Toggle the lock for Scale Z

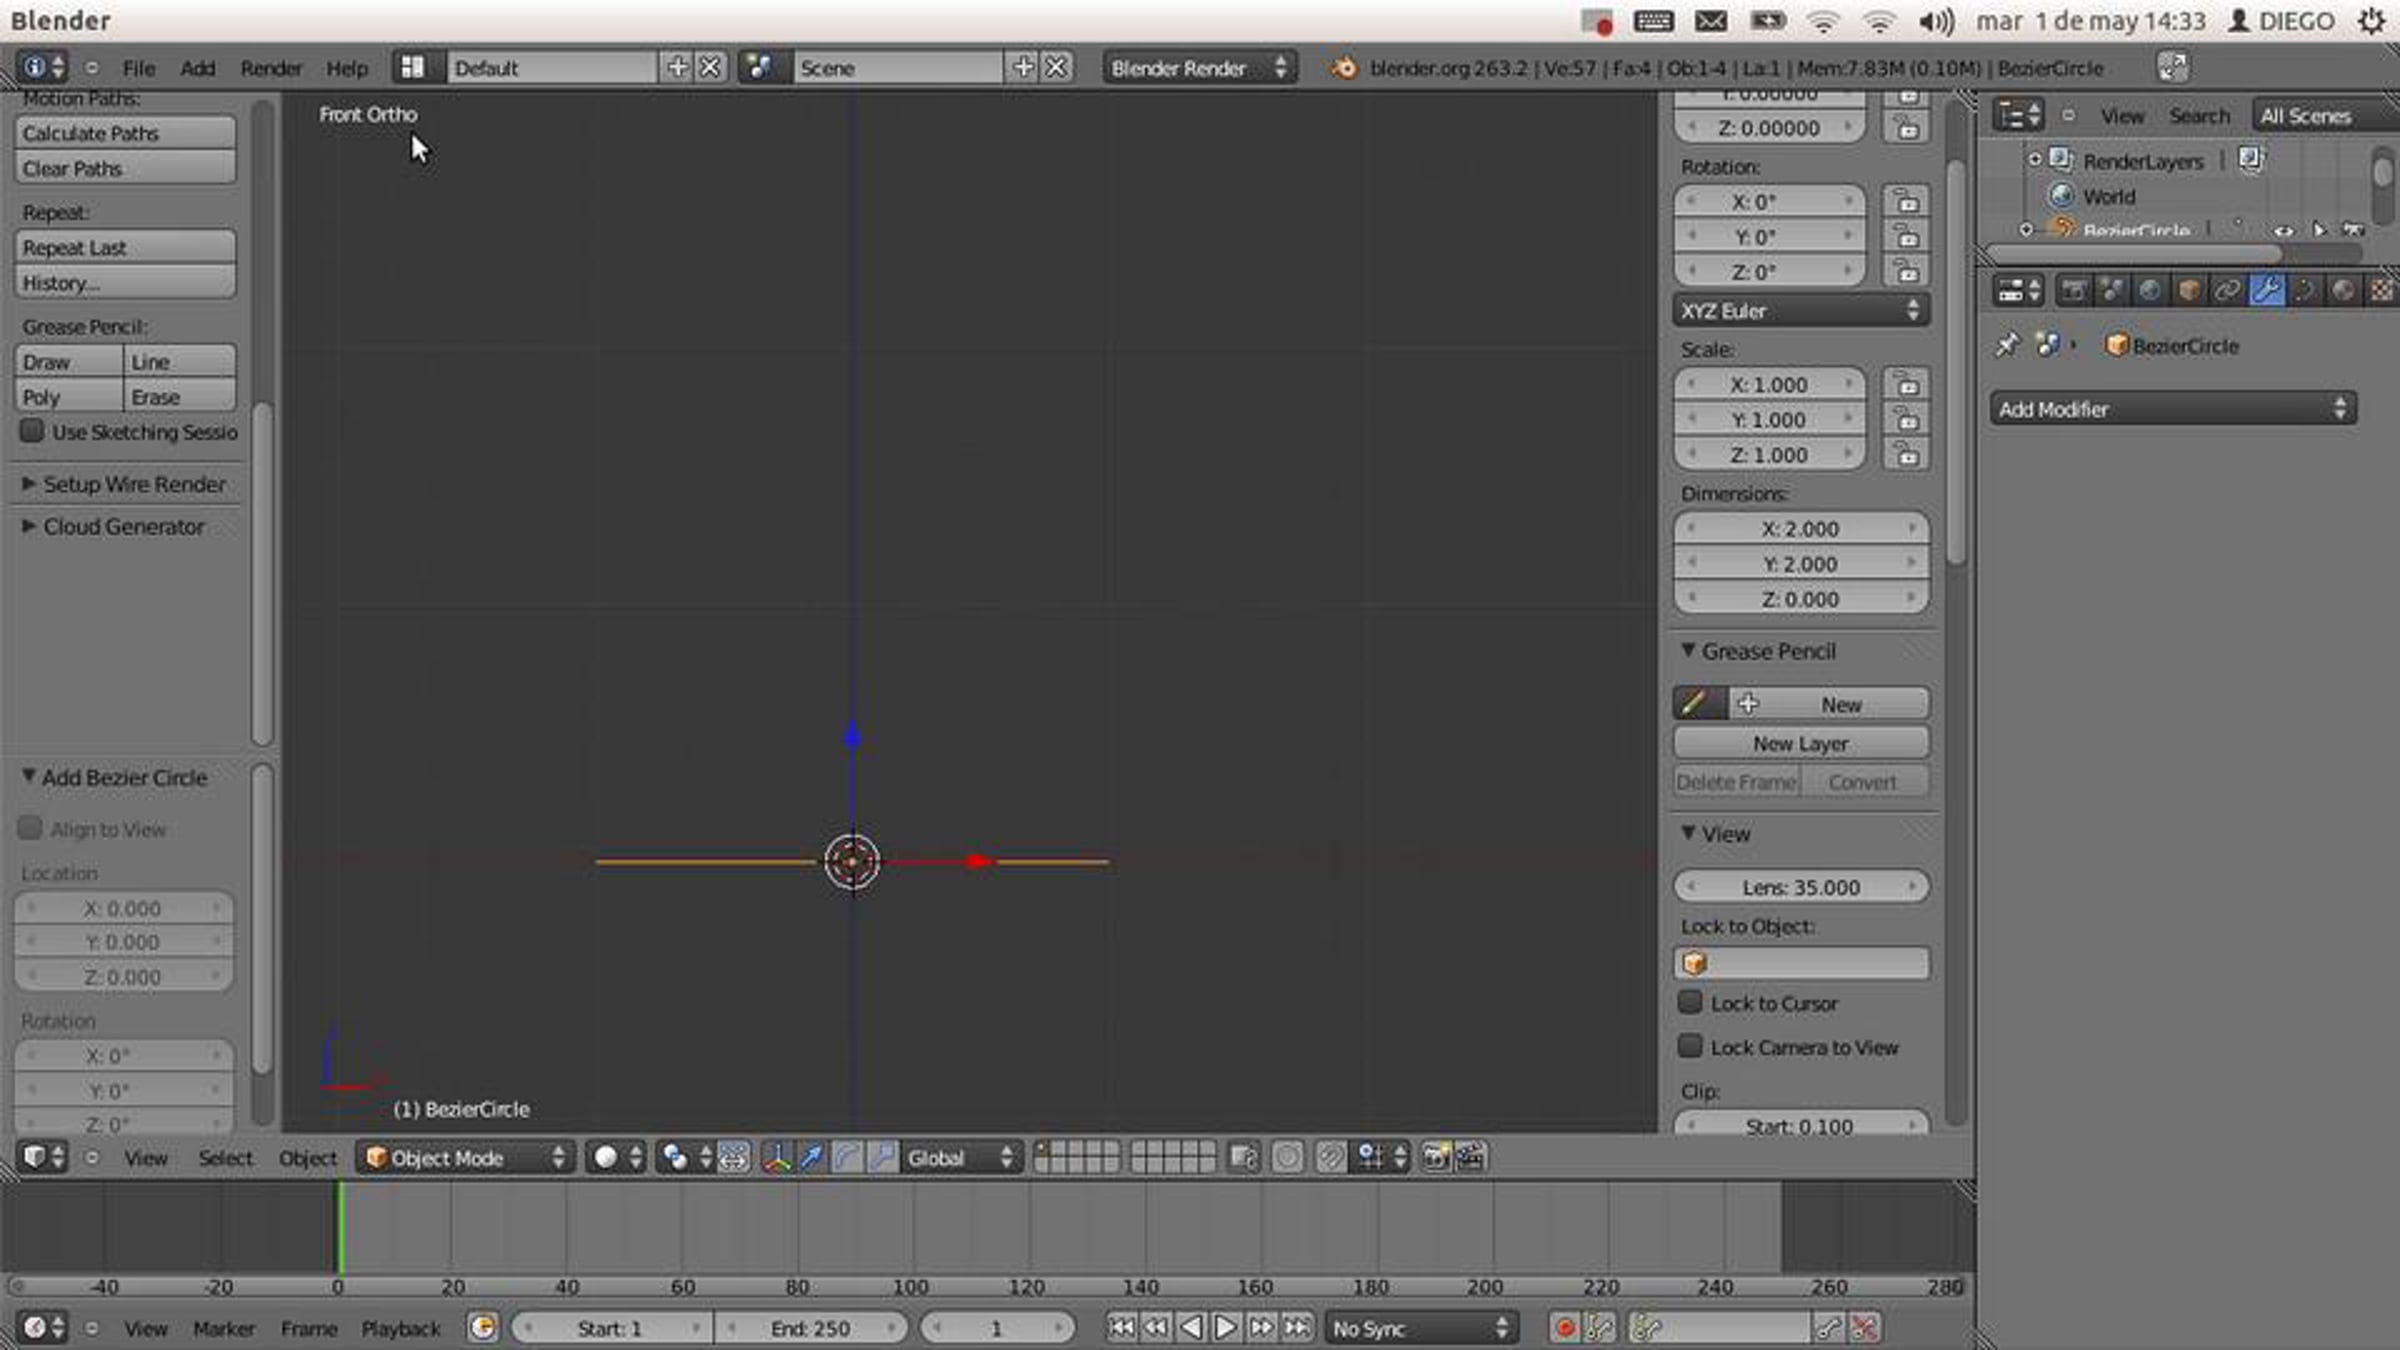1906,455
